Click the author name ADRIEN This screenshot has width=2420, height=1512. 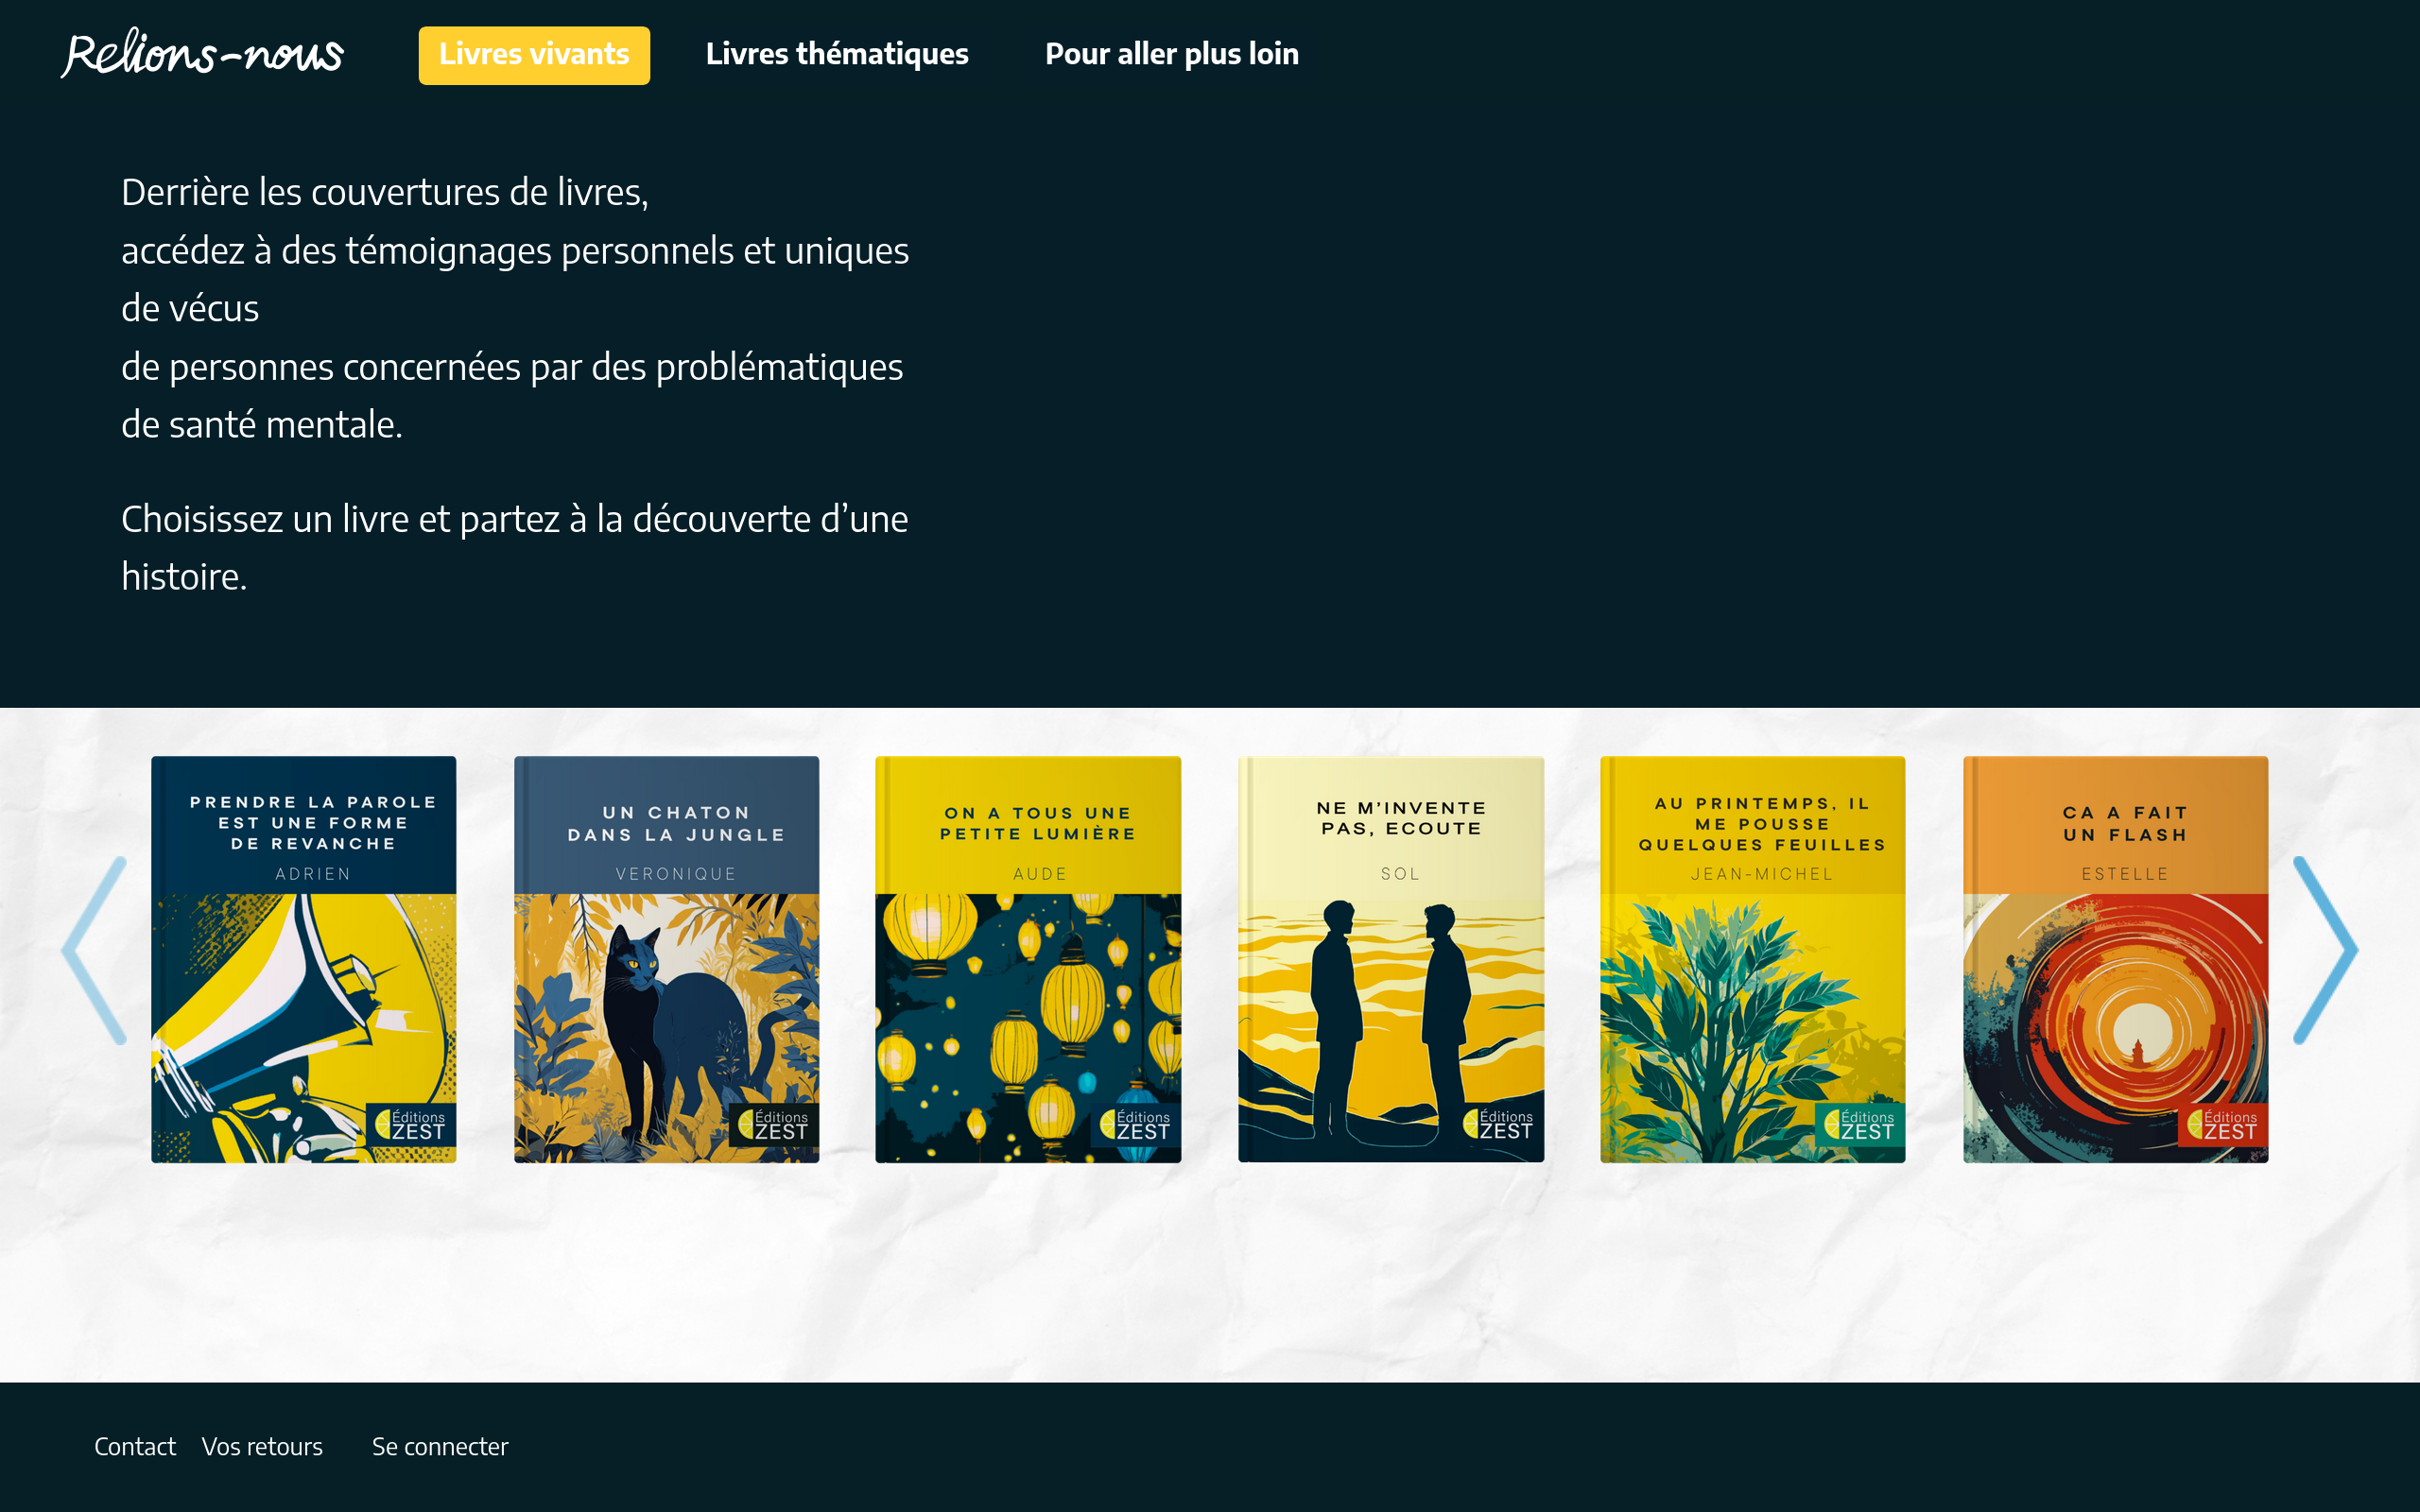(313, 874)
